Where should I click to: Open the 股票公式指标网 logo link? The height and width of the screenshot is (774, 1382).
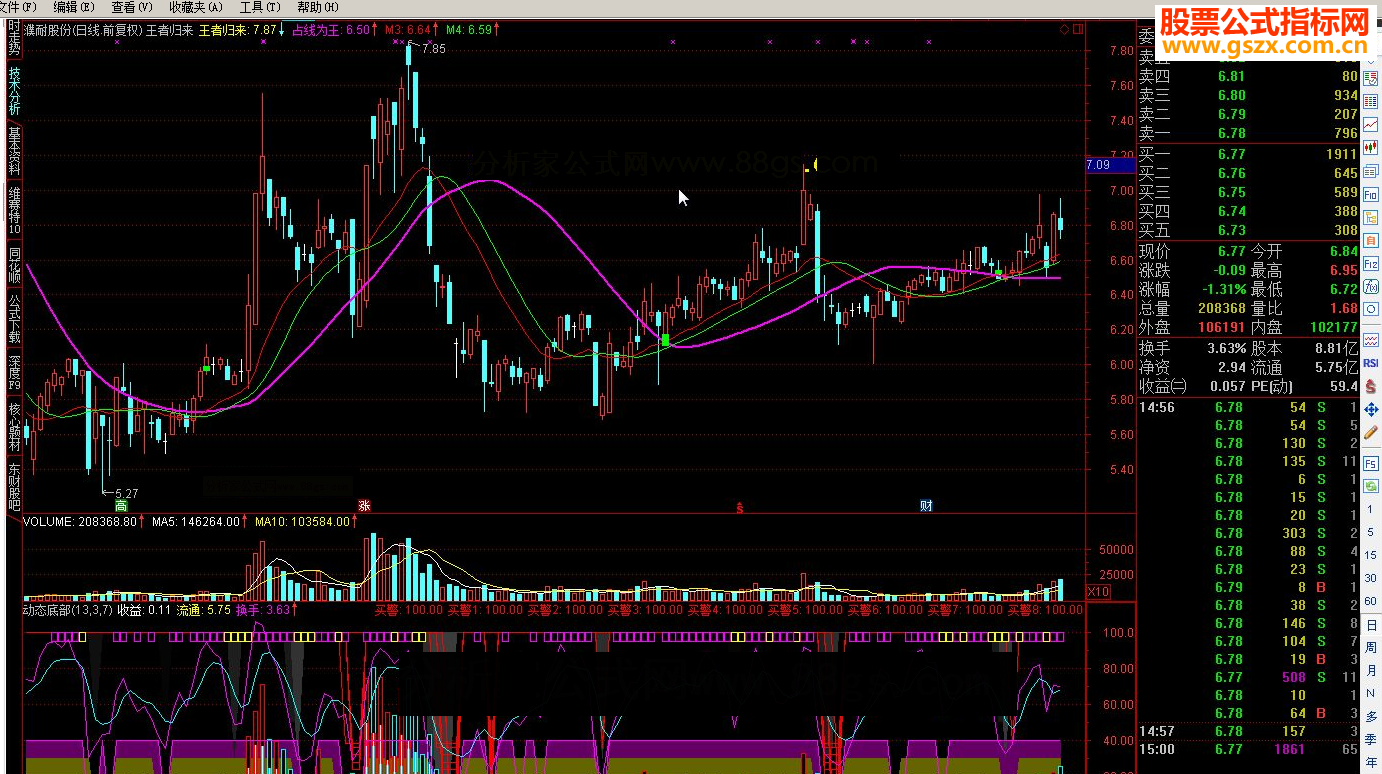[x=1264, y=32]
